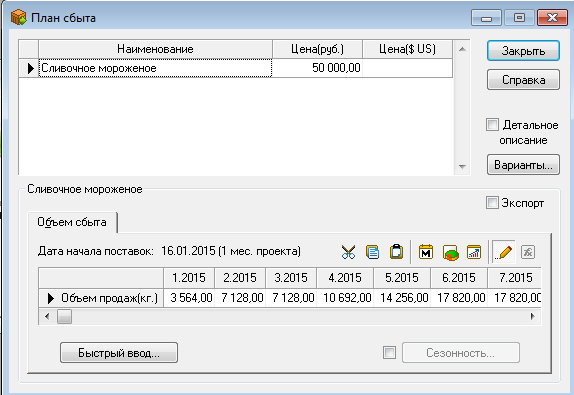Click the 5.2015 column header
This screenshot has width=574, height=395.
[402, 278]
